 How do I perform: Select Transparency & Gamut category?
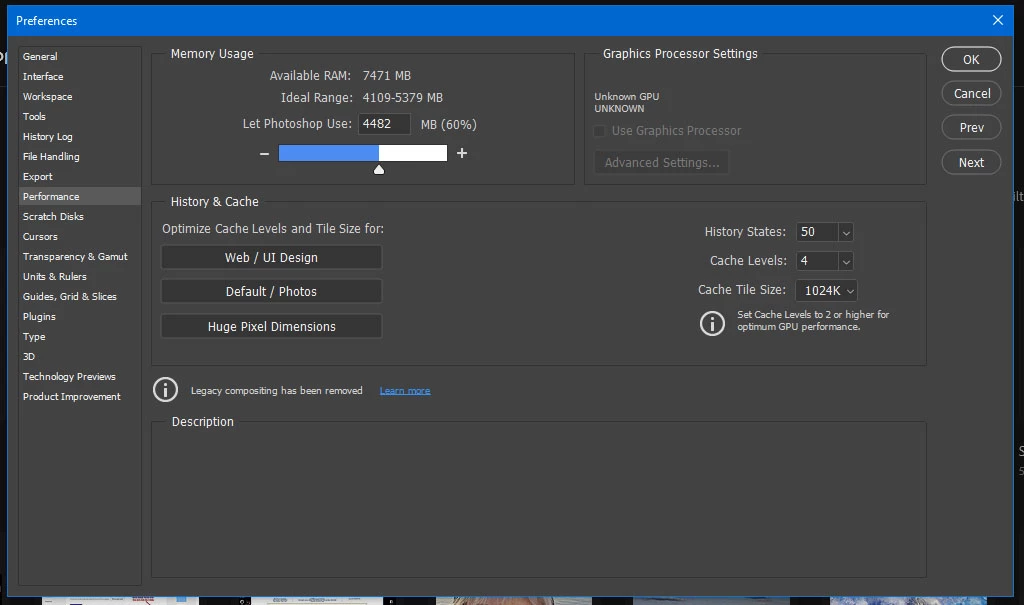[x=80, y=257]
